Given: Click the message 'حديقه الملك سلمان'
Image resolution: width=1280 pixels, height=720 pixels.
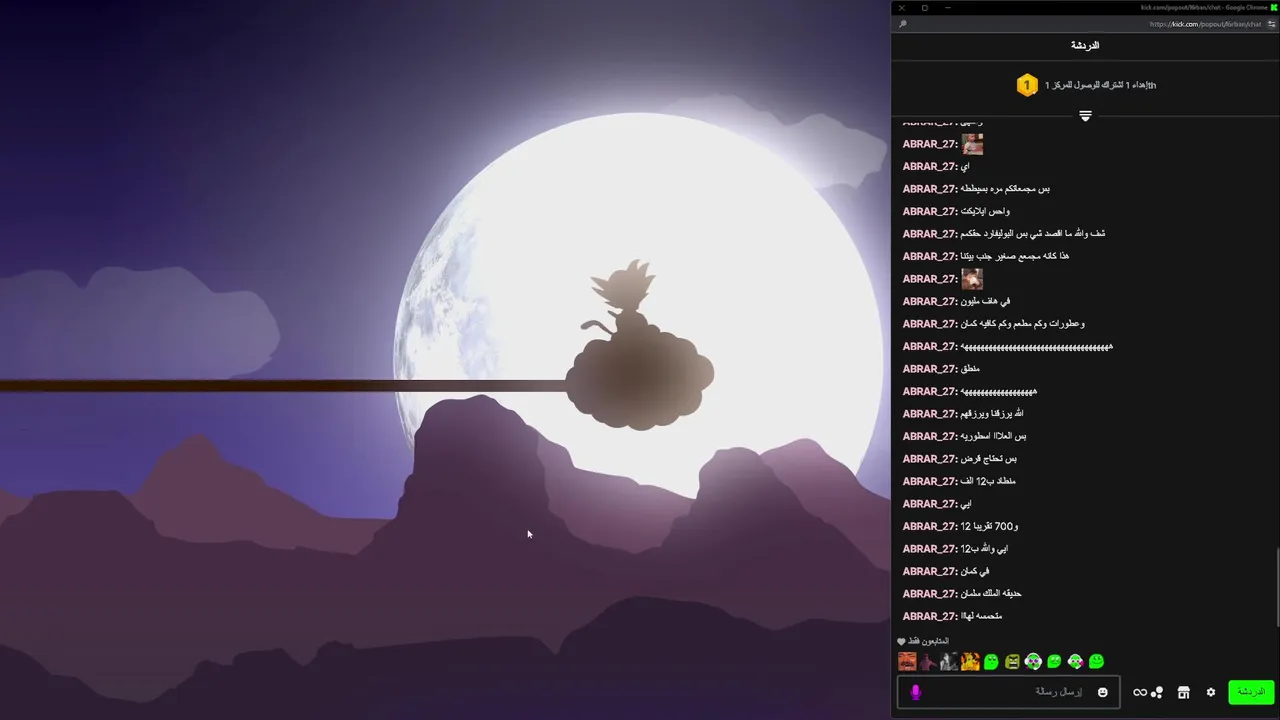Looking at the screenshot, I should click(991, 594).
